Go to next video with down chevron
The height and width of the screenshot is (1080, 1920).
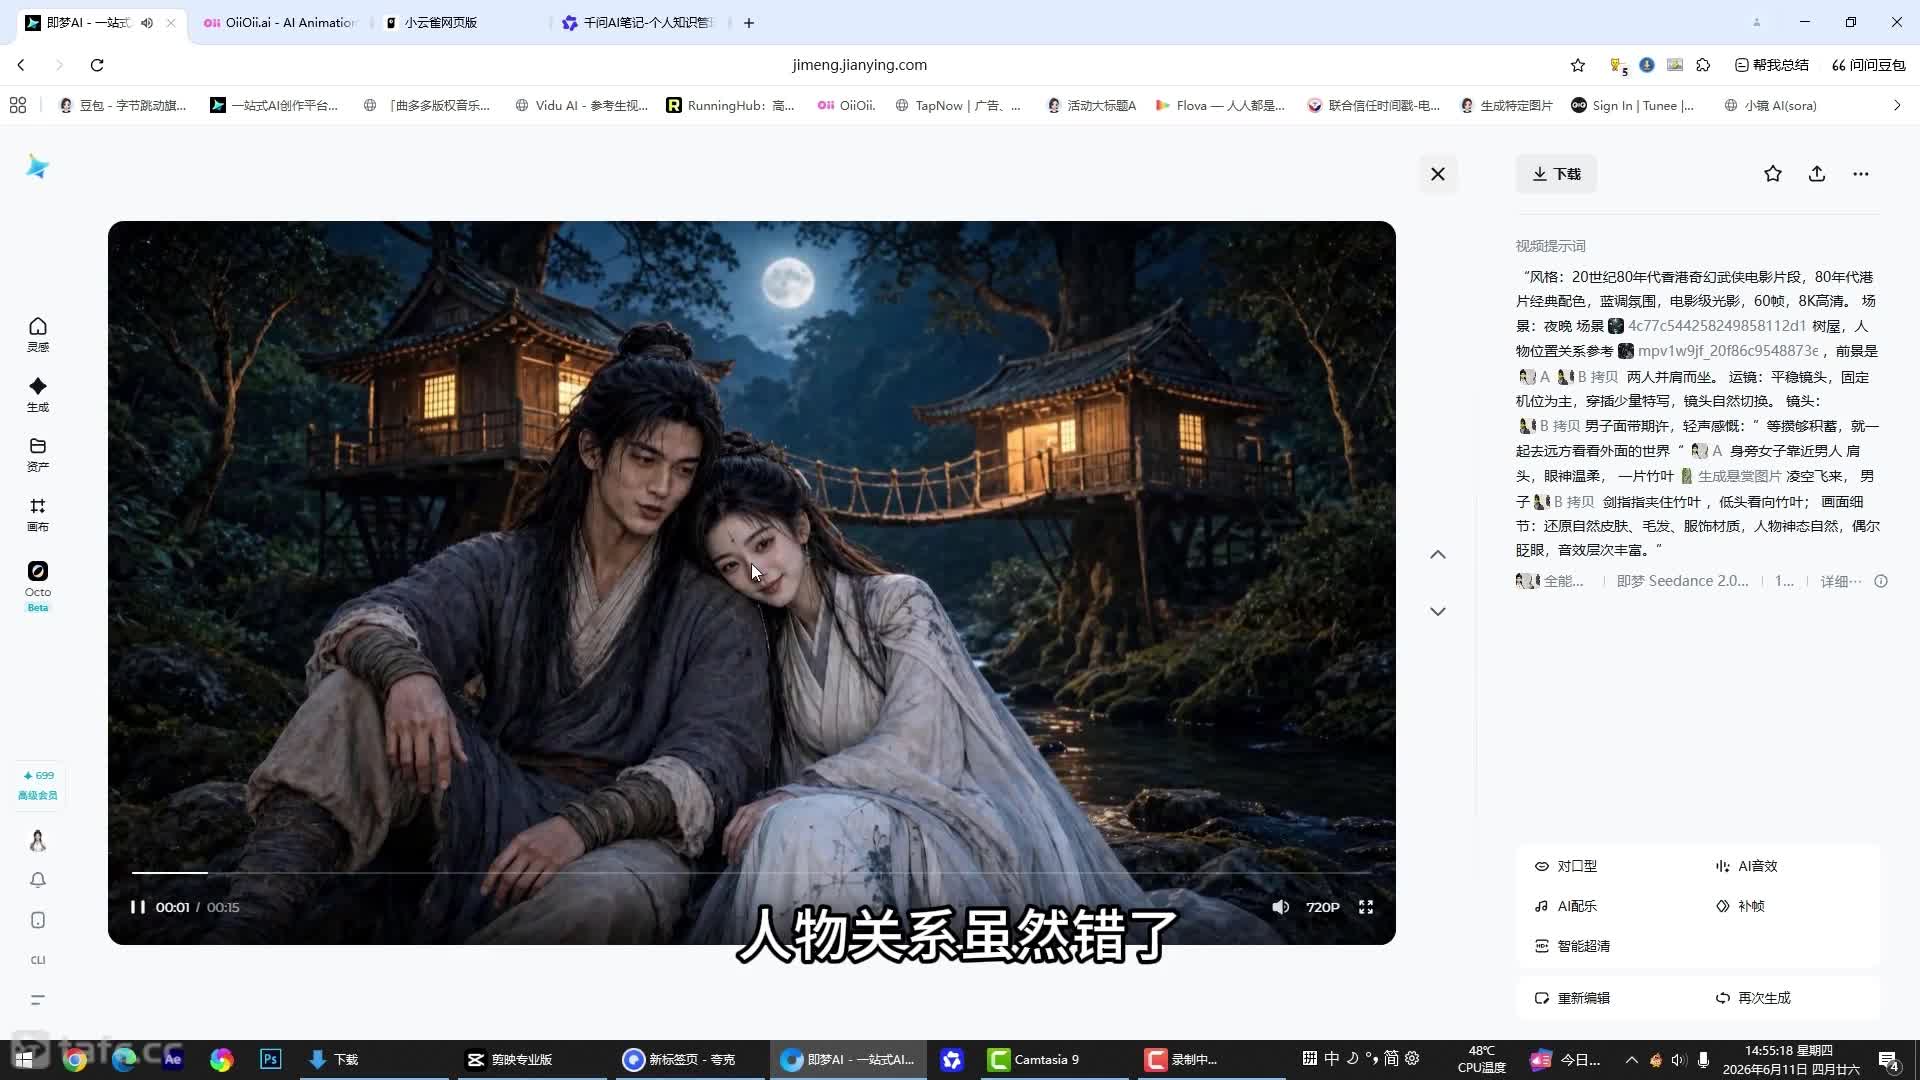(1438, 611)
